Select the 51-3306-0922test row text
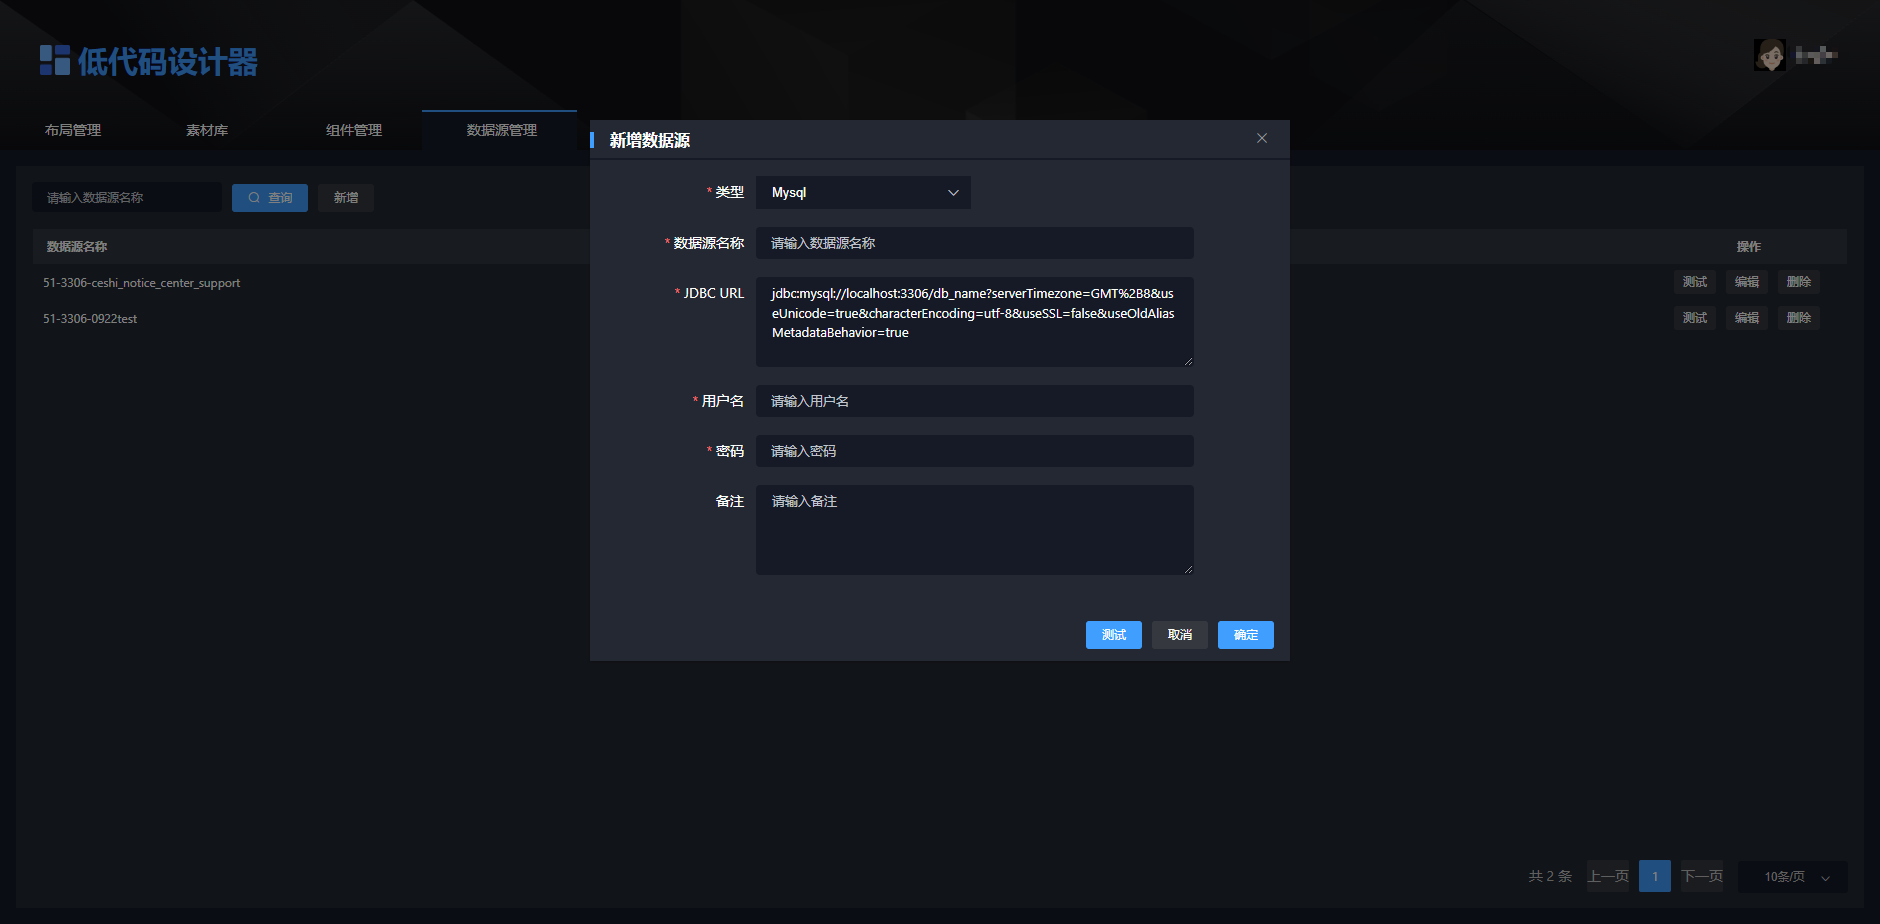The image size is (1880, 924). (90, 319)
